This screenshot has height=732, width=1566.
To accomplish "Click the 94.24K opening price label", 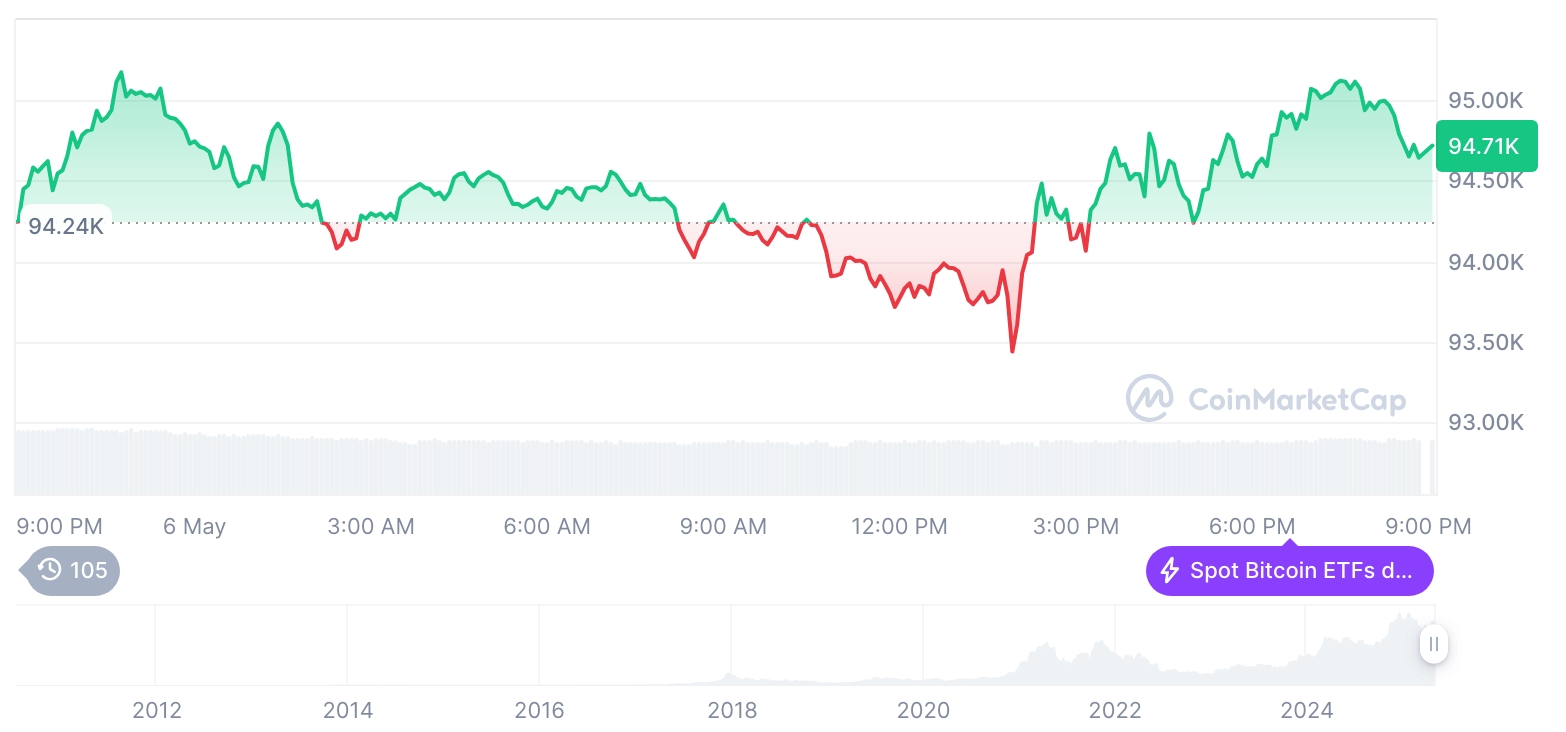I will tap(66, 226).
